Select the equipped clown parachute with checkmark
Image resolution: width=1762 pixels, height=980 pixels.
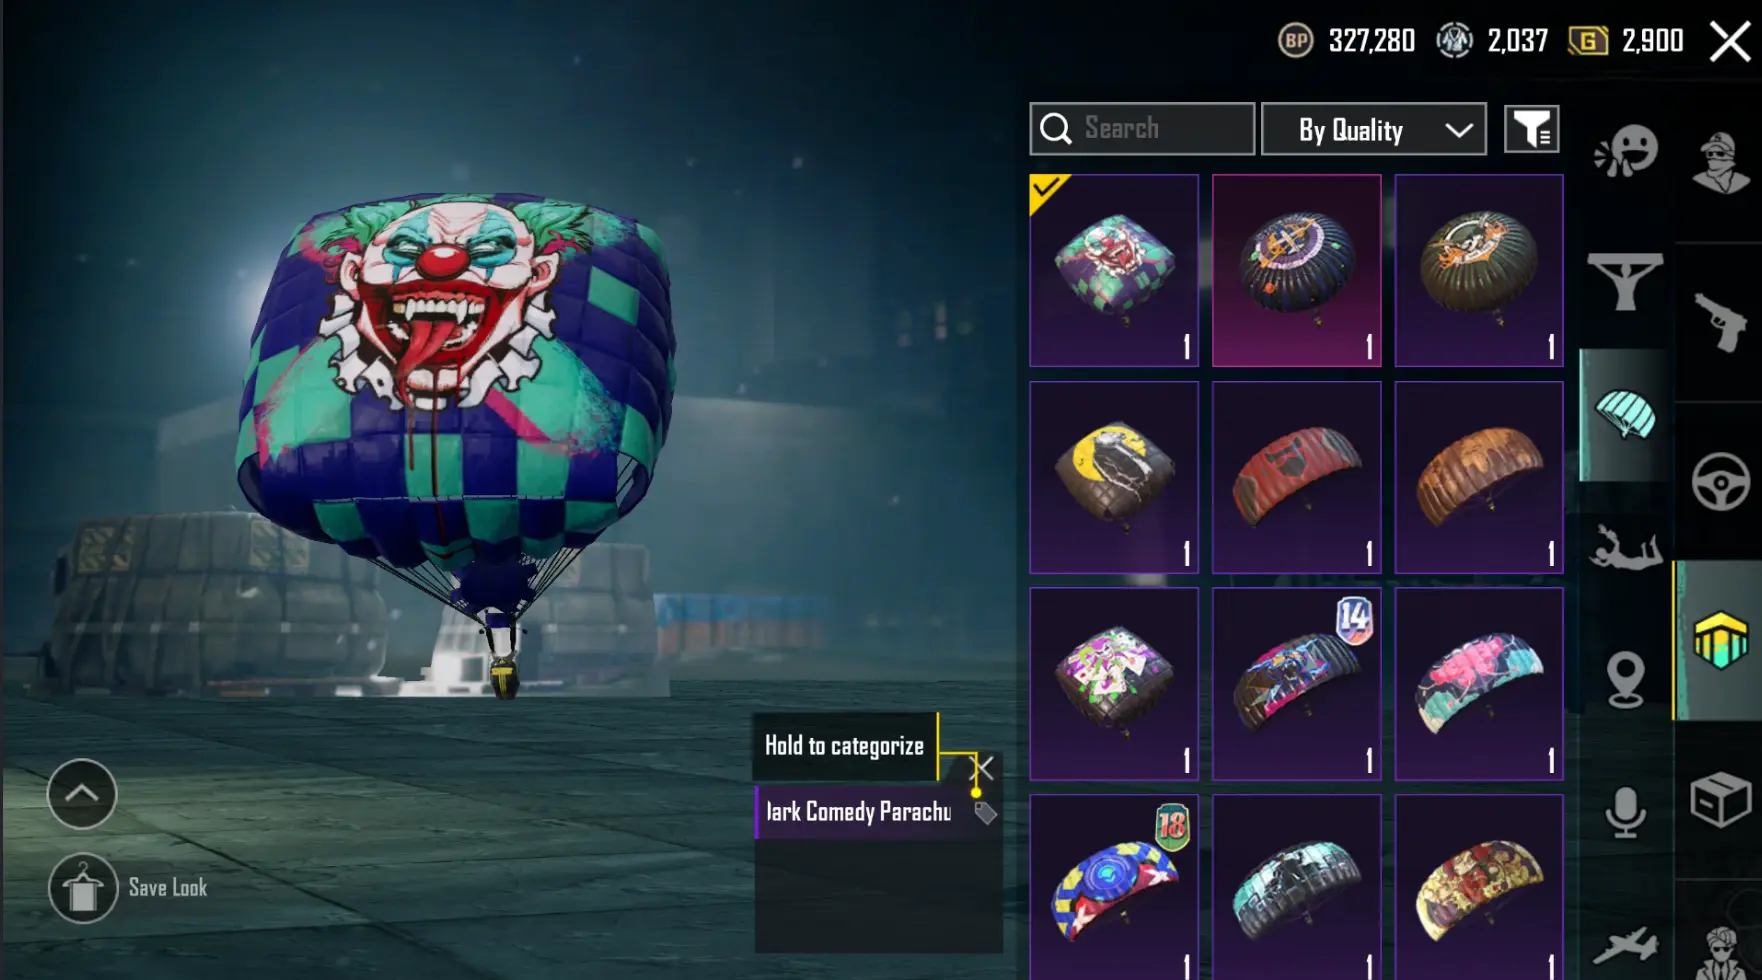(1114, 270)
